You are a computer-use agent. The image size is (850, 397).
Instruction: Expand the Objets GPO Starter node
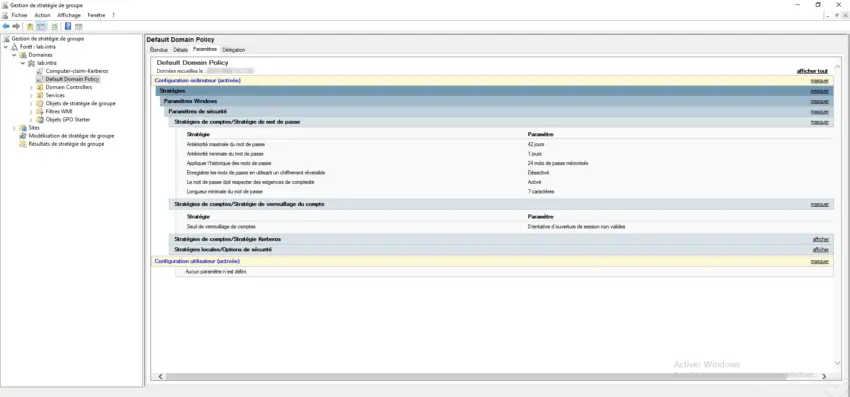(x=31, y=119)
